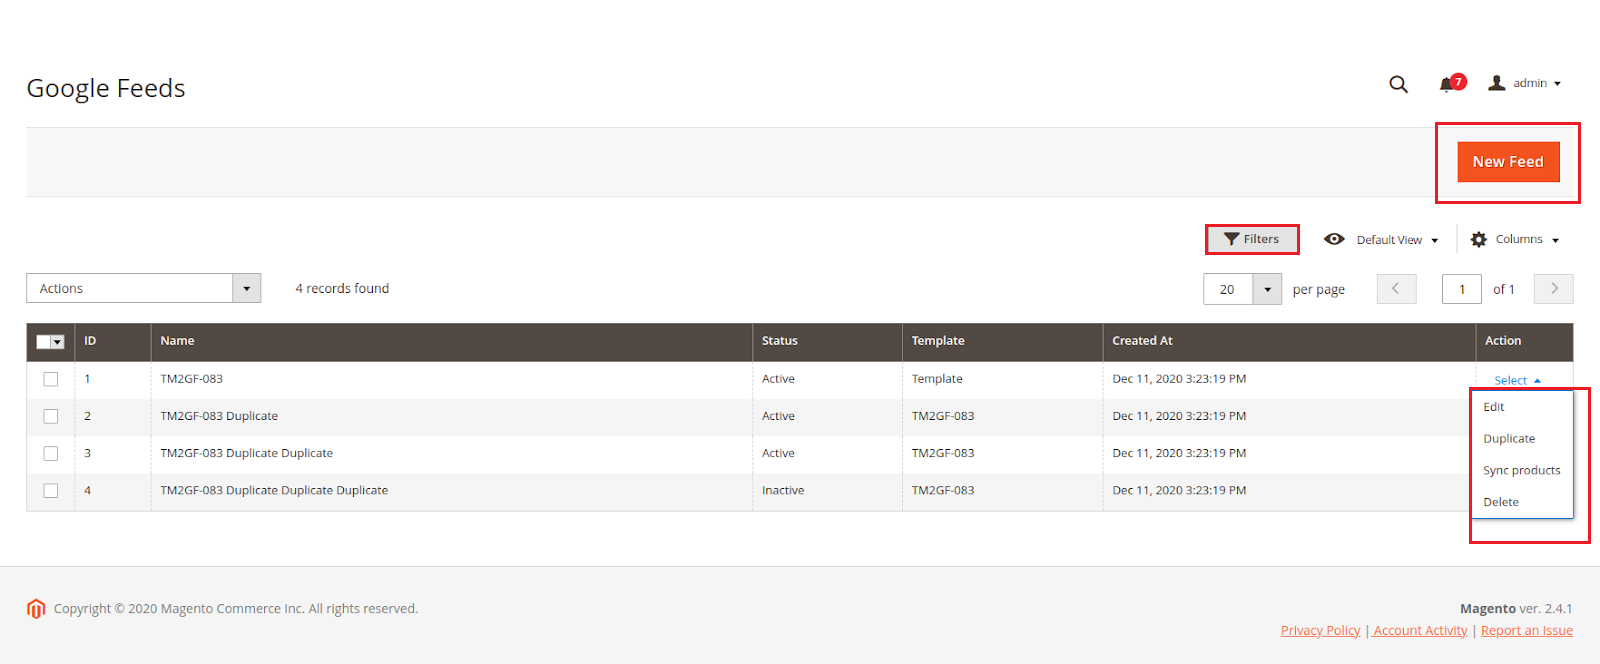Choose Sync products from the action menu
The height and width of the screenshot is (664, 1600).
[x=1522, y=470]
